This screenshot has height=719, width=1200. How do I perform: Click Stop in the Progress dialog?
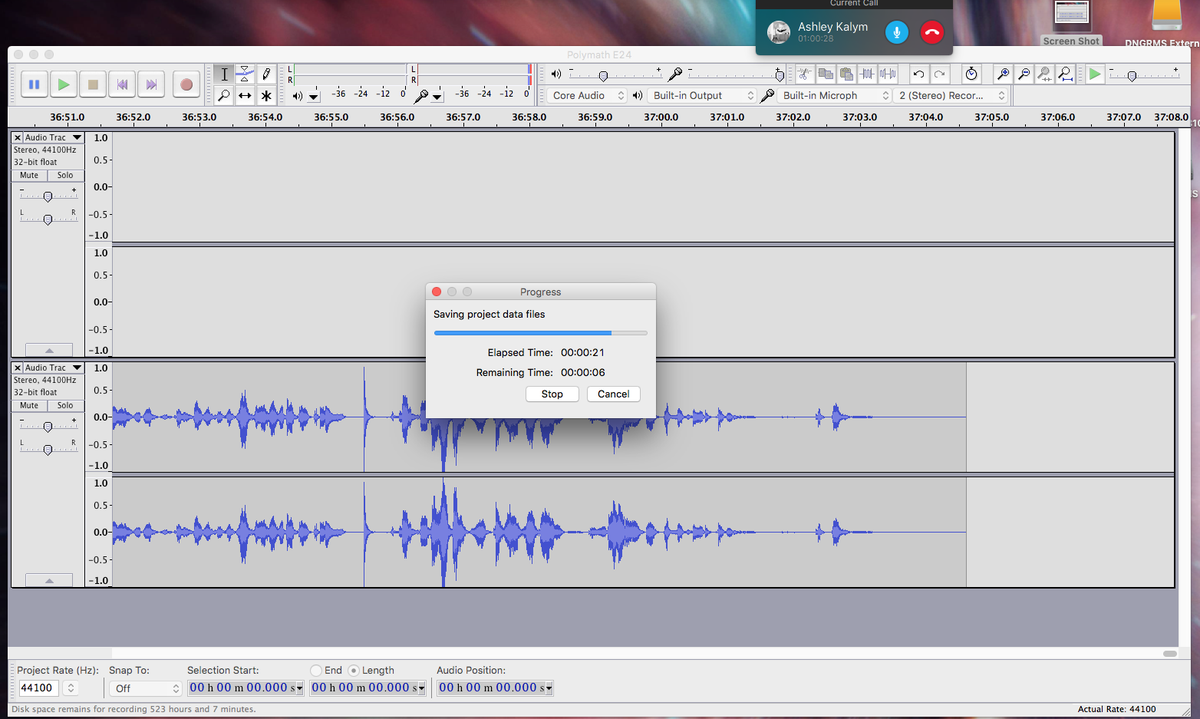(x=552, y=394)
